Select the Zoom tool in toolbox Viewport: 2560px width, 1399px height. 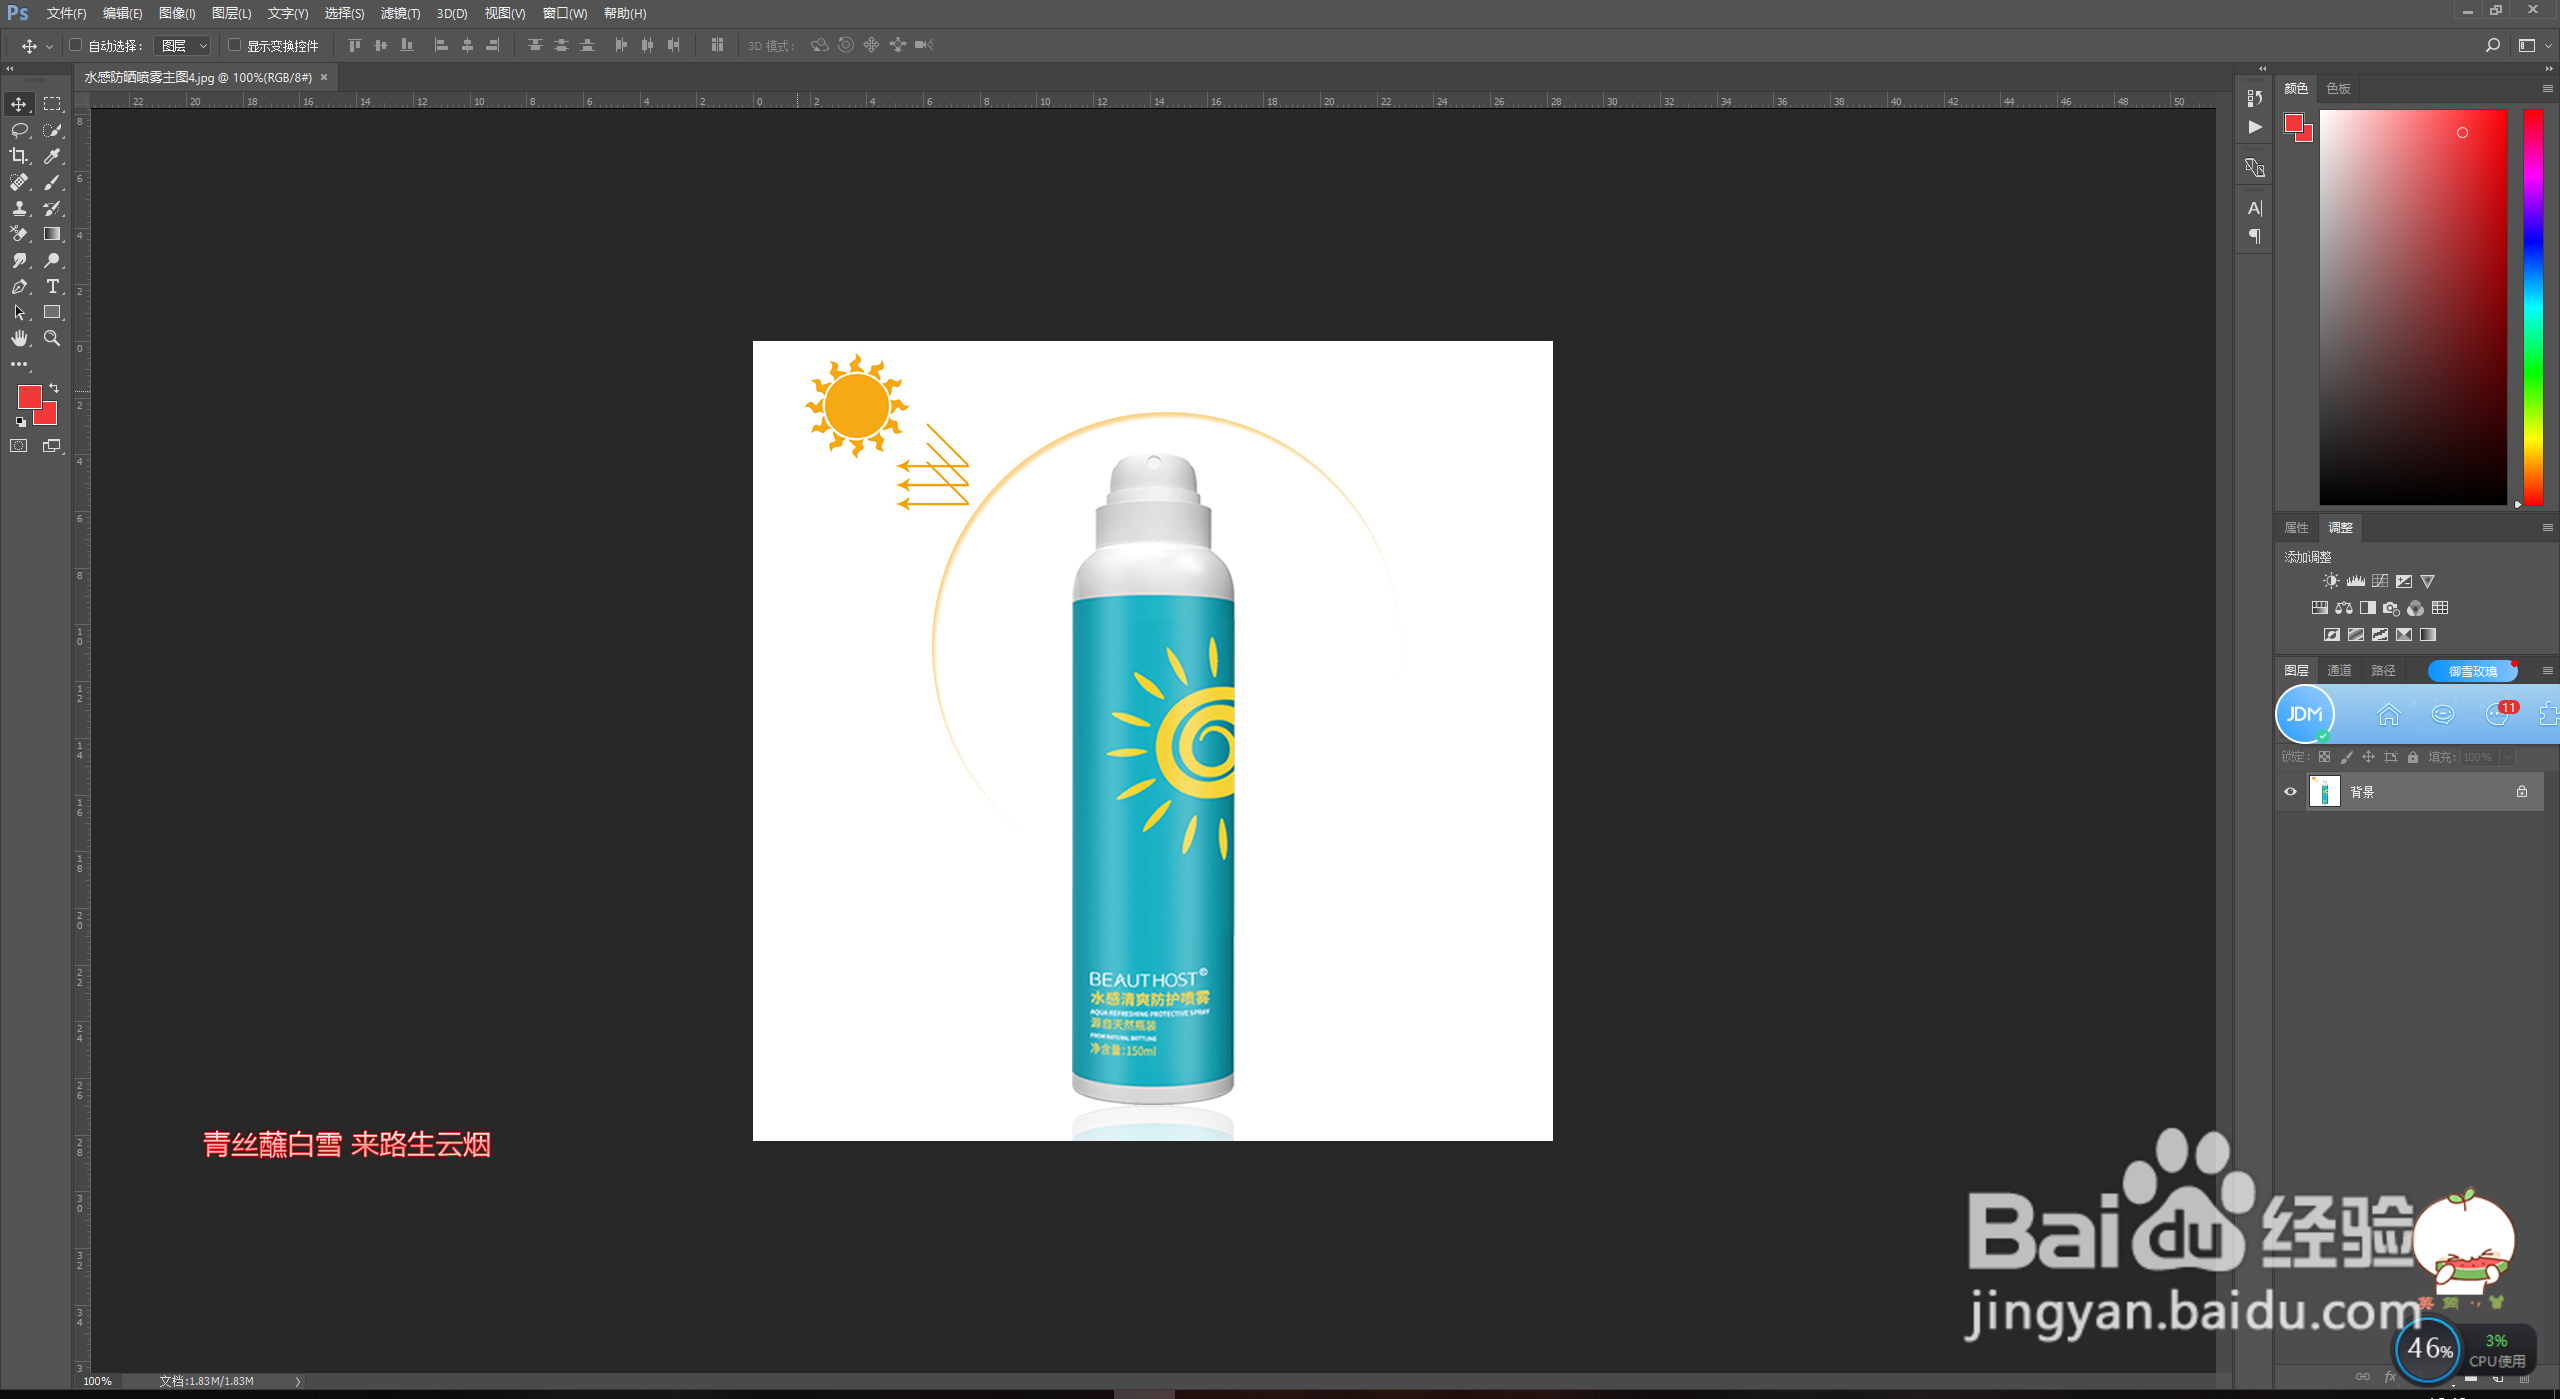click(x=52, y=338)
